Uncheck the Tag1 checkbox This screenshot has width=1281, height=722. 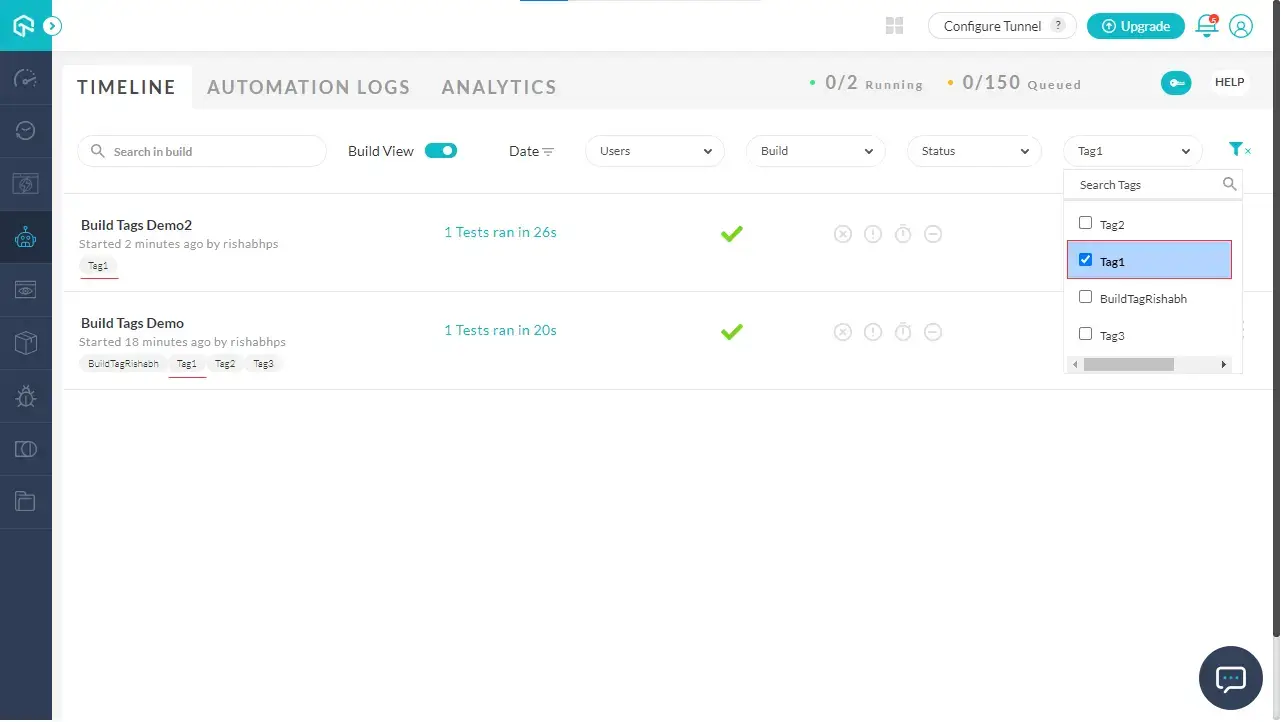pyautogui.click(x=1086, y=260)
